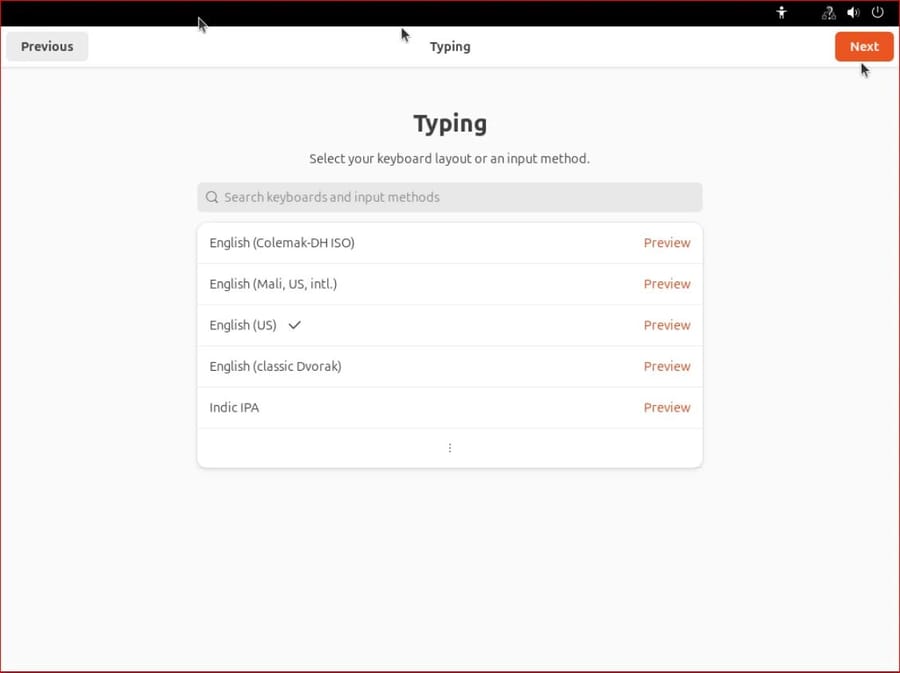
Task: Click the volume speaker icon
Action: pos(853,12)
